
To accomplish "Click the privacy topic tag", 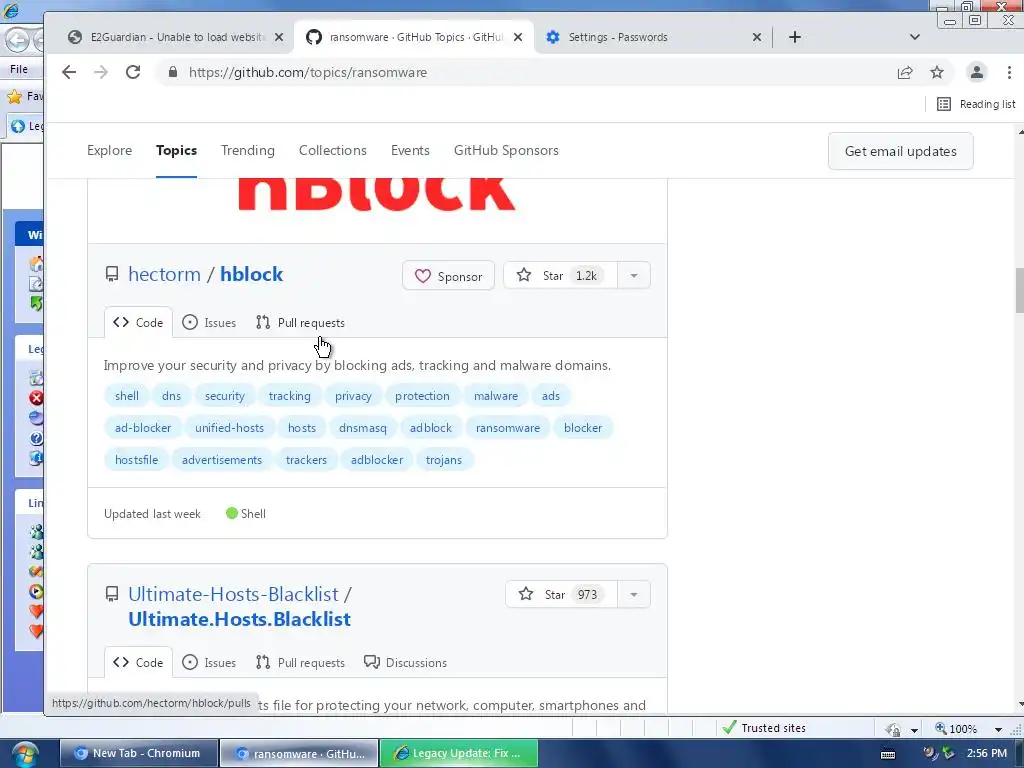I will [x=353, y=396].
